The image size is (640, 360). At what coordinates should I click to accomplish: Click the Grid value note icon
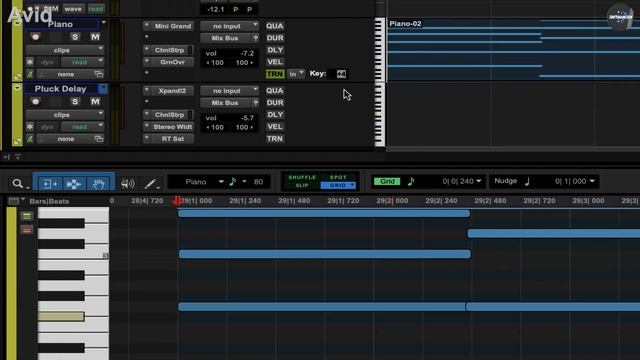[411, 181]
